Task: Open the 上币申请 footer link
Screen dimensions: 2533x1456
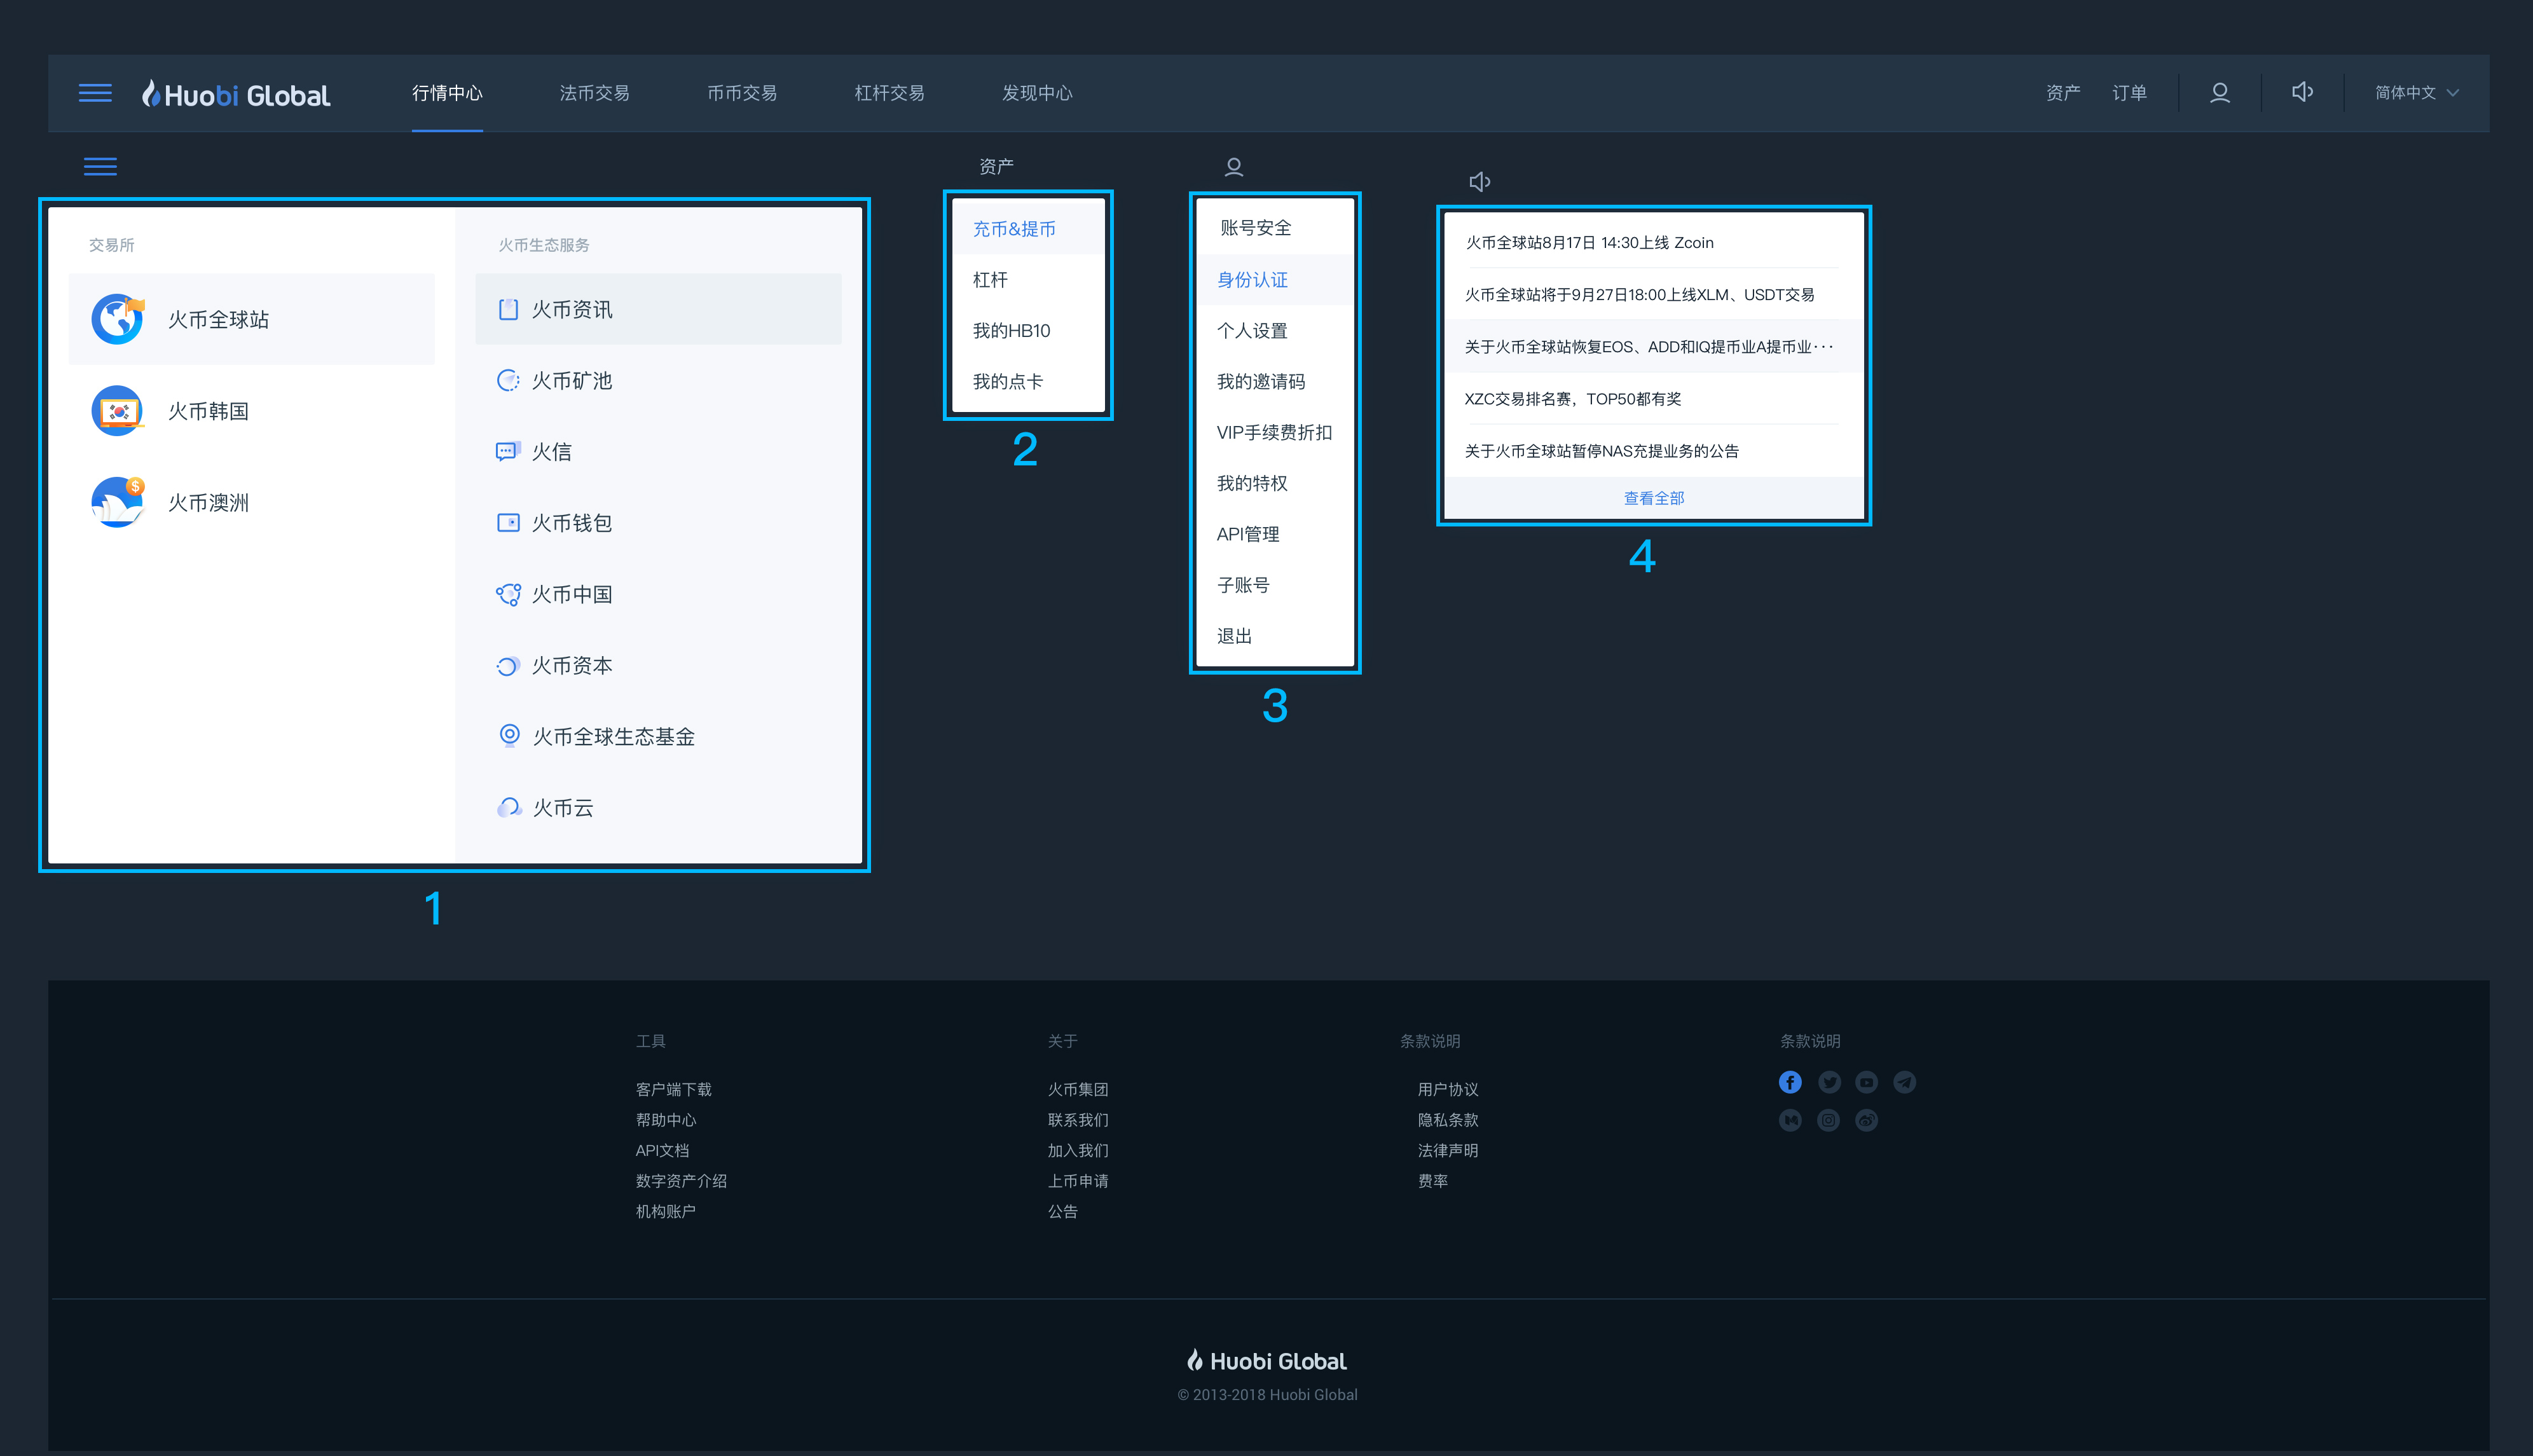Action: pos(1077,1181)
